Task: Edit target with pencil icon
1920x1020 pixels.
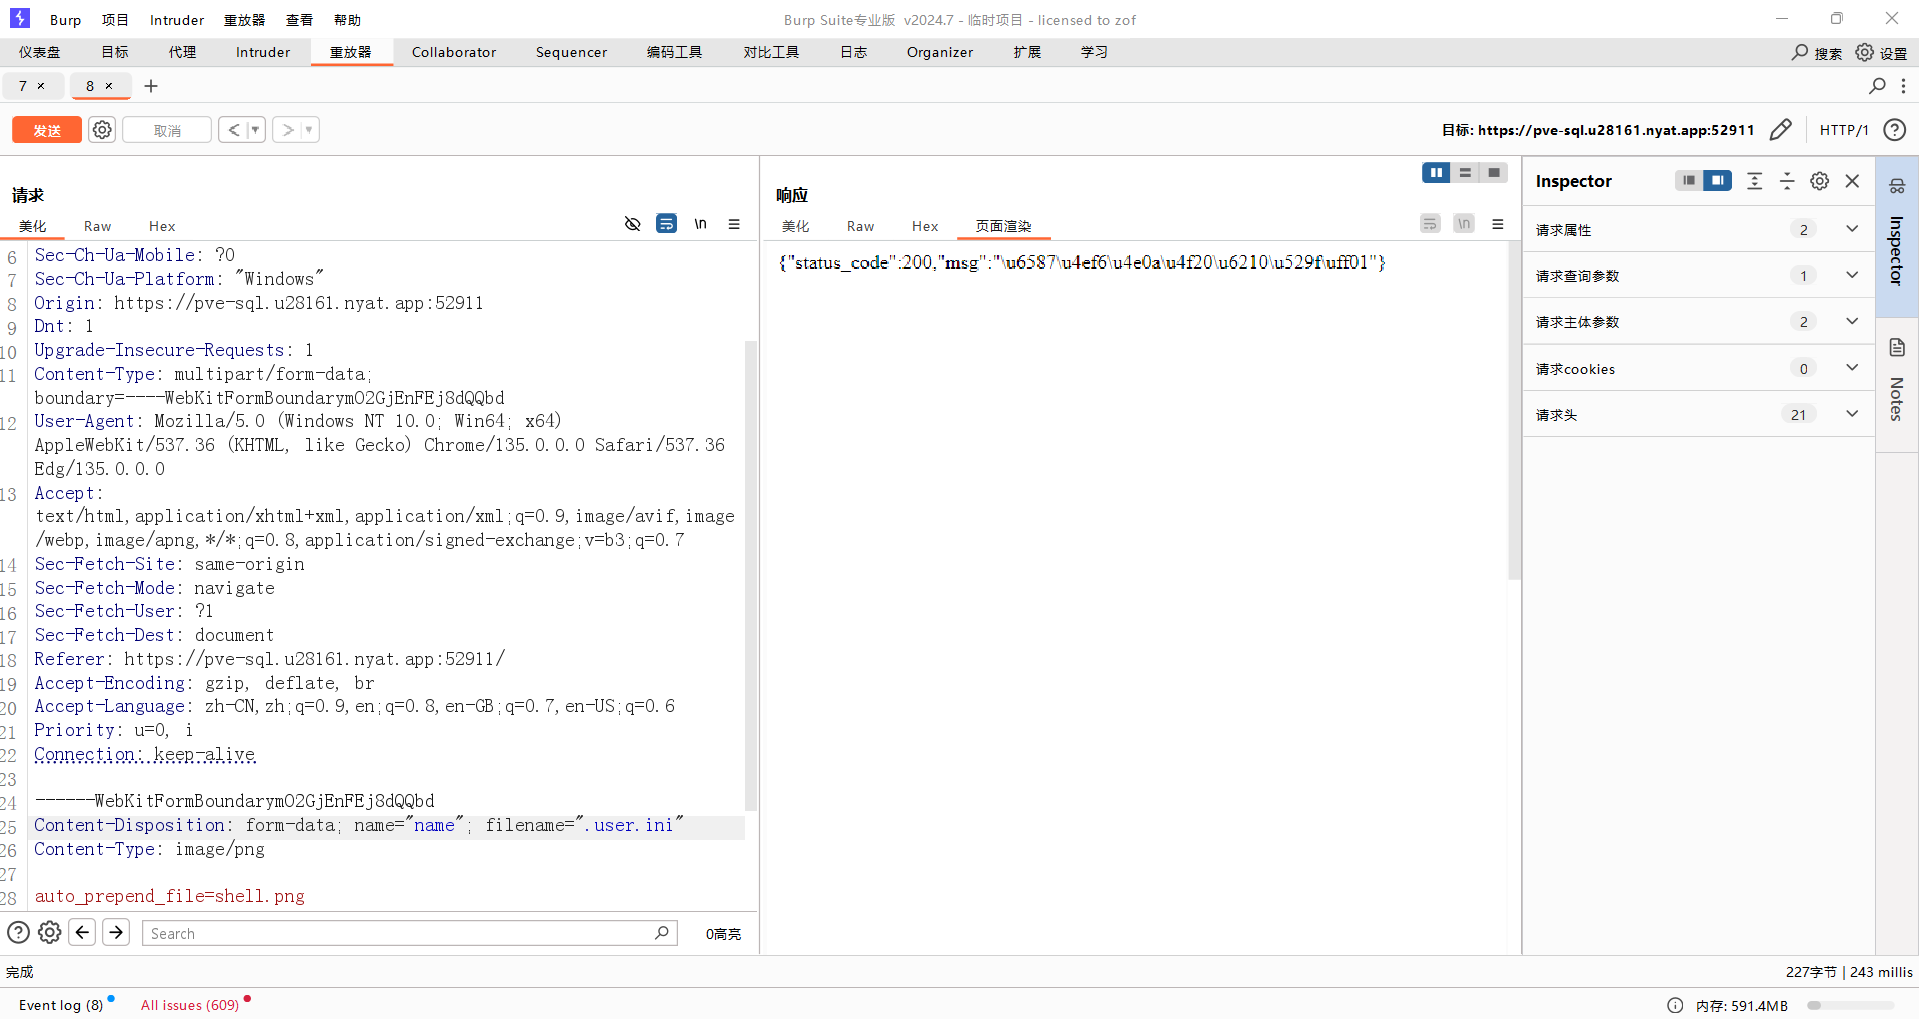Action: pyautogui.click(x=1780, y=129)
